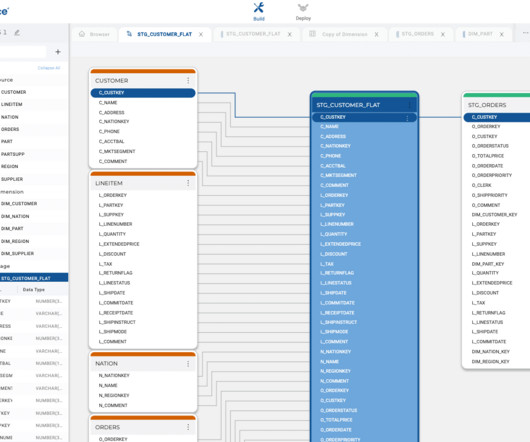Click the Browser tab home icon
This screenshot has width=530, height=442.
[82, 34]
